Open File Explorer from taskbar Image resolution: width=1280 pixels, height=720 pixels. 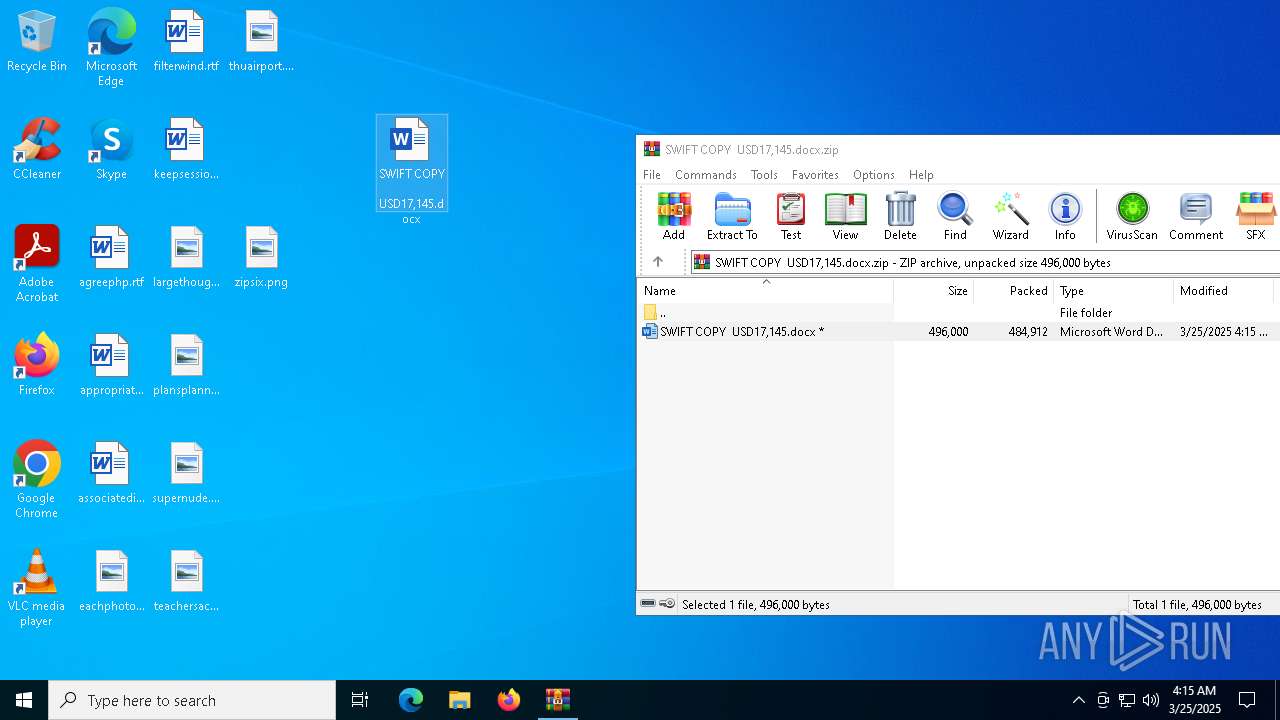point(459,700)
